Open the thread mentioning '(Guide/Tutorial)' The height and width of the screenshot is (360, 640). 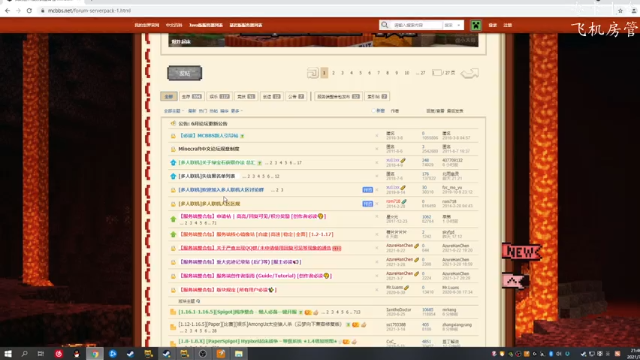pos(256,276)
